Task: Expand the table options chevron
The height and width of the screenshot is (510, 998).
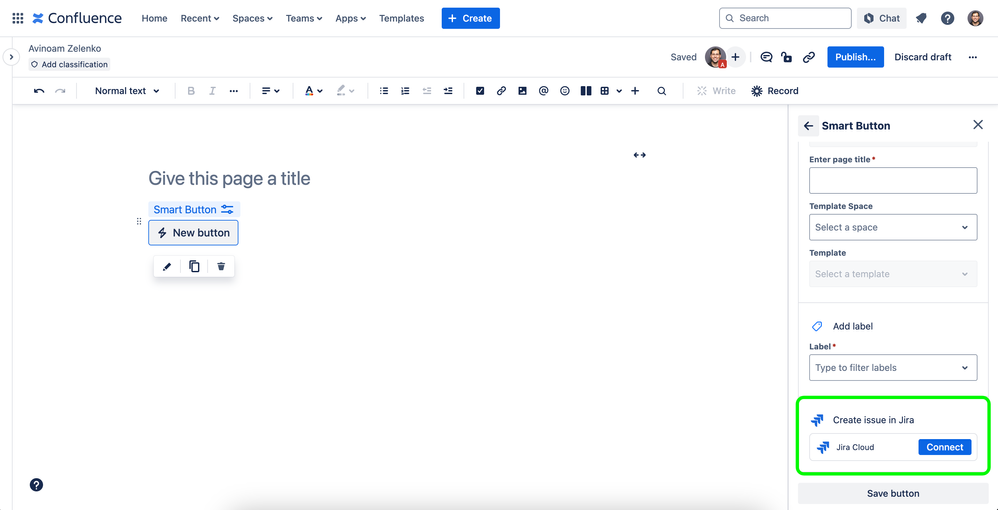Action: (619, 91)
